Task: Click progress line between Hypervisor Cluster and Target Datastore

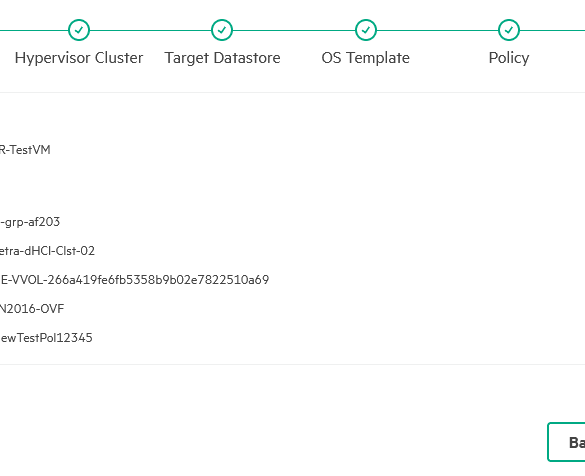Action: (x=150, y=30)
